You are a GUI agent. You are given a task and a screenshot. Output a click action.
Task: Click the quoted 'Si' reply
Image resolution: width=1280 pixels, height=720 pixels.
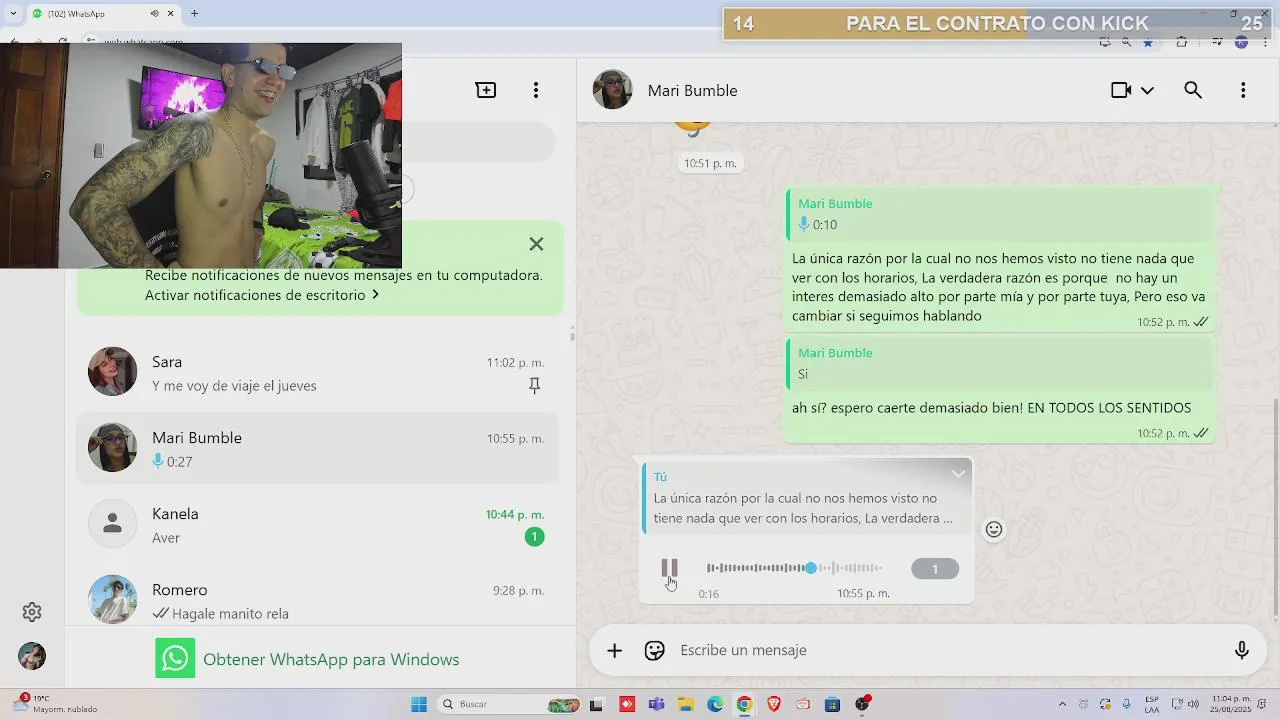point(1000,364)
